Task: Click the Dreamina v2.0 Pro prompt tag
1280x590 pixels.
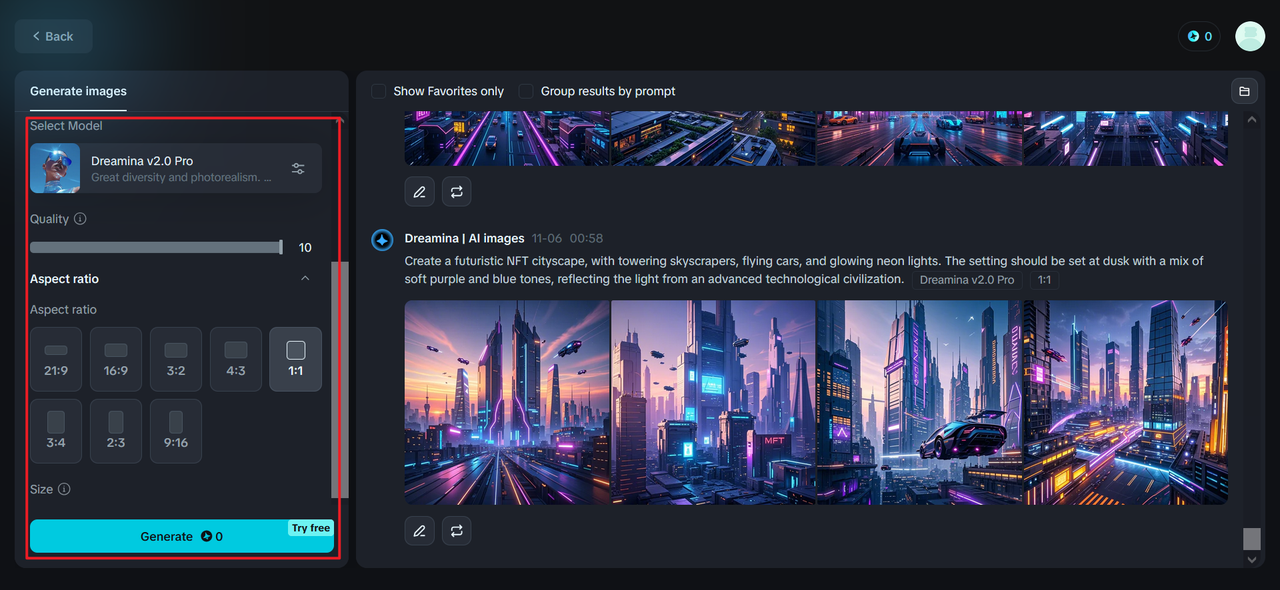Action: 967,280
